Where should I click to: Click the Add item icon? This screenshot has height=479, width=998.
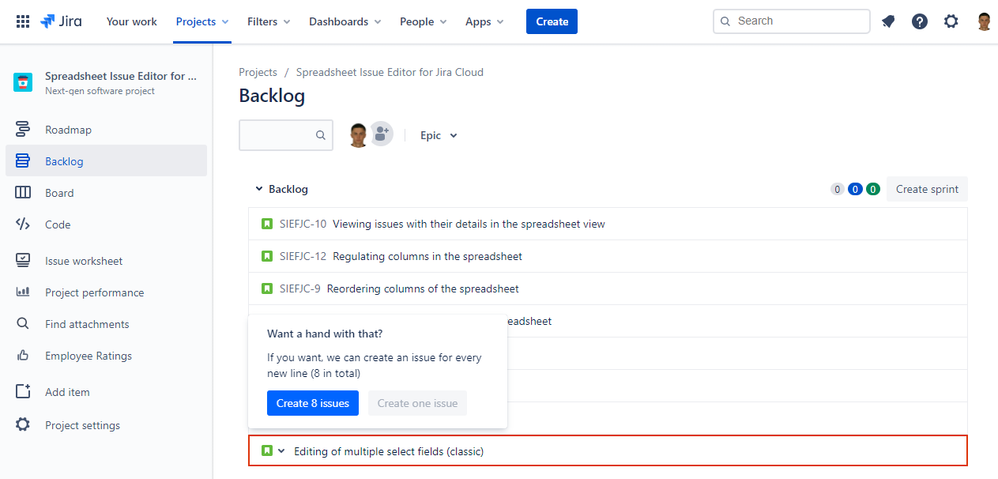[22, 391]
